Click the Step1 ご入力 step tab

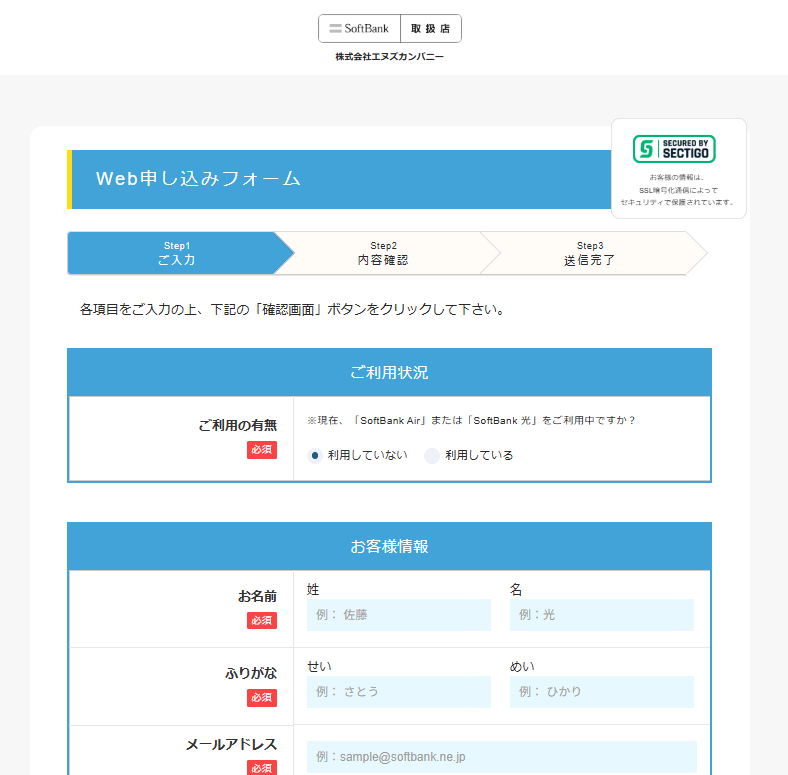[x=175, y=253]
